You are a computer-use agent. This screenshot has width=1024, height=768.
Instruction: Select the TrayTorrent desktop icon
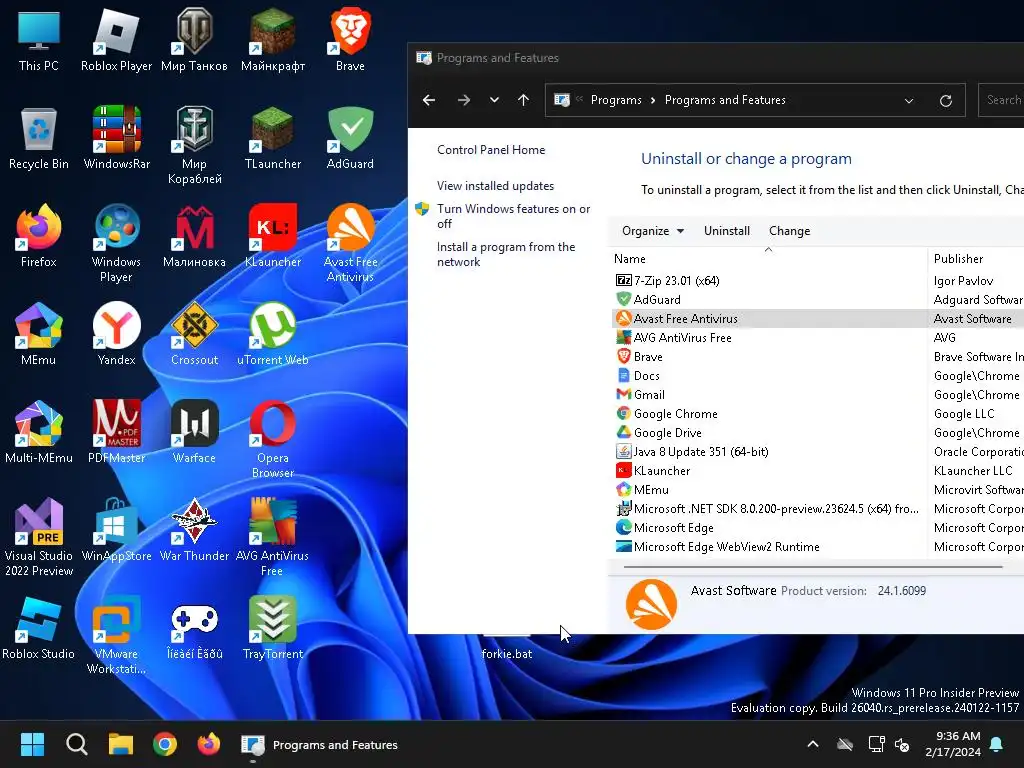click(272, 628)
